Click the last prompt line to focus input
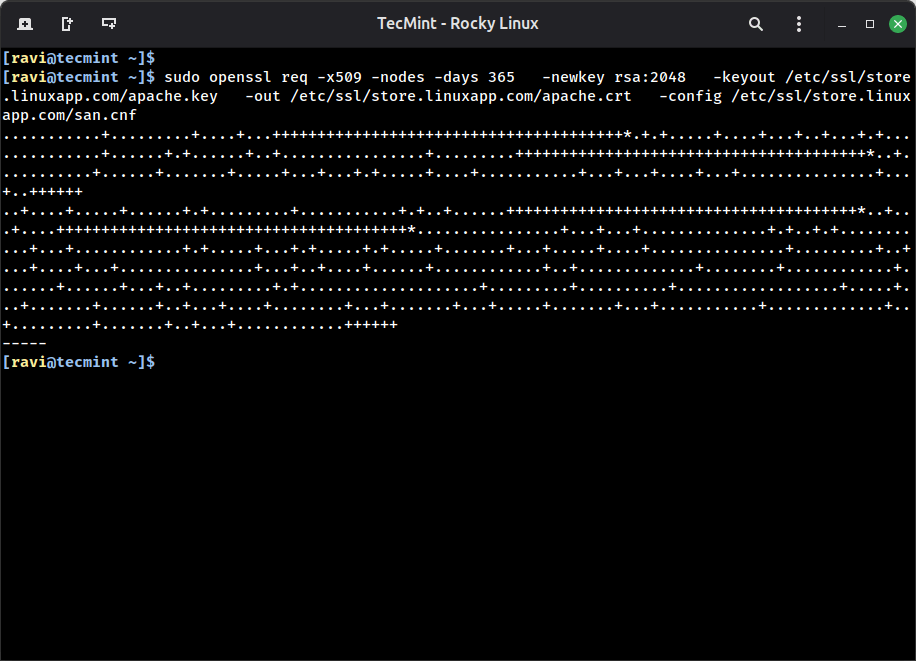 click(79, 362)
